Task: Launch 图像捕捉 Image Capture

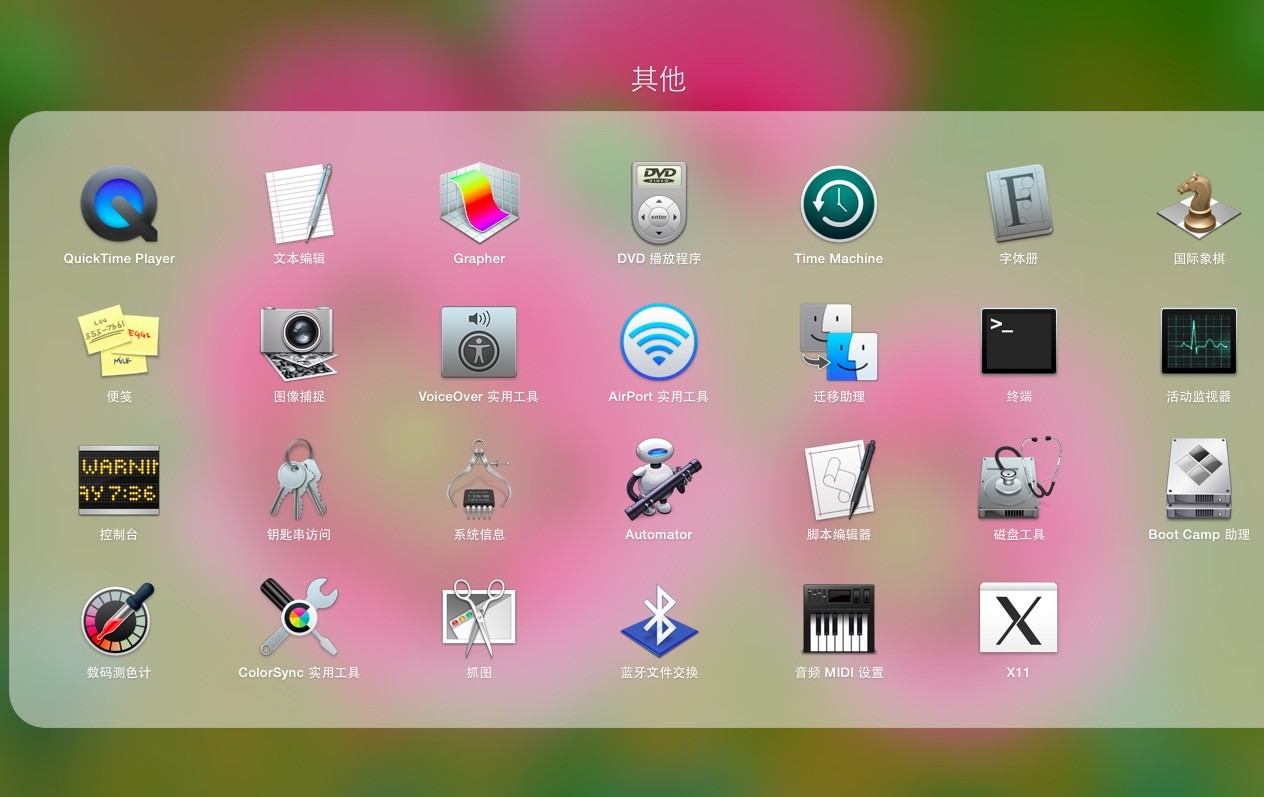Action: click(299, 343)
